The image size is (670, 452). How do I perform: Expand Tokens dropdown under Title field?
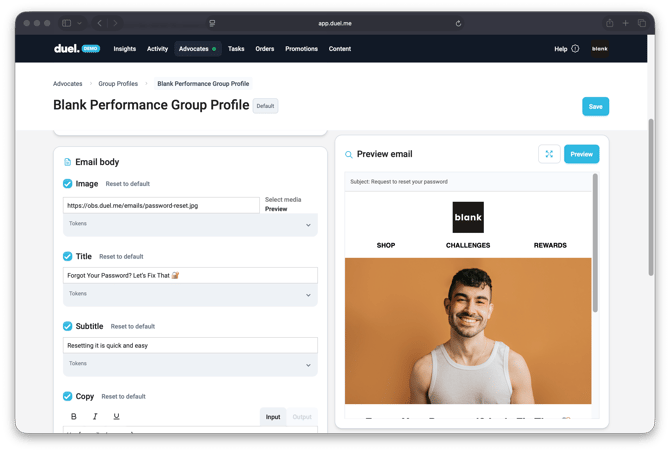308,295
